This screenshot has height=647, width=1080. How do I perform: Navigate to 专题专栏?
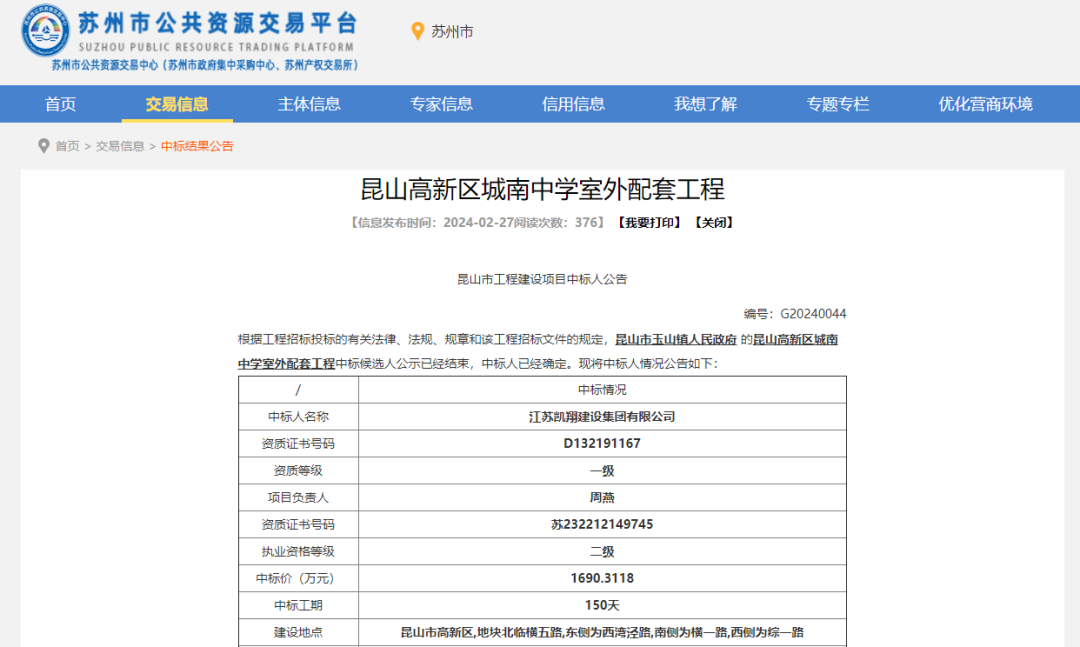(x=838, y=104)
